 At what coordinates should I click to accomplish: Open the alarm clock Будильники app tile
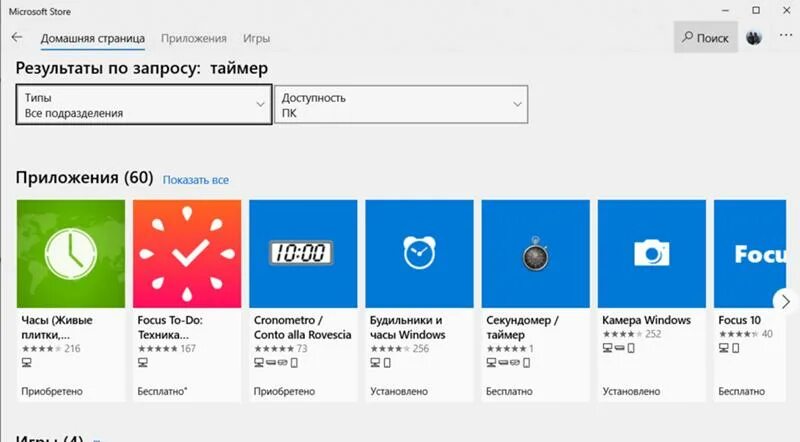(x=419, y=254)
